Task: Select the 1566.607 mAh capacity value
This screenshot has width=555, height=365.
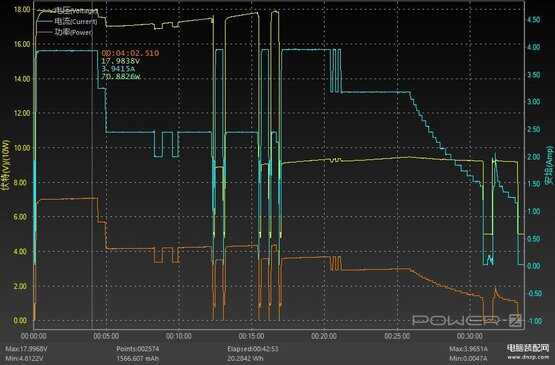Action: pyautogui.click(x=138, y=358)
